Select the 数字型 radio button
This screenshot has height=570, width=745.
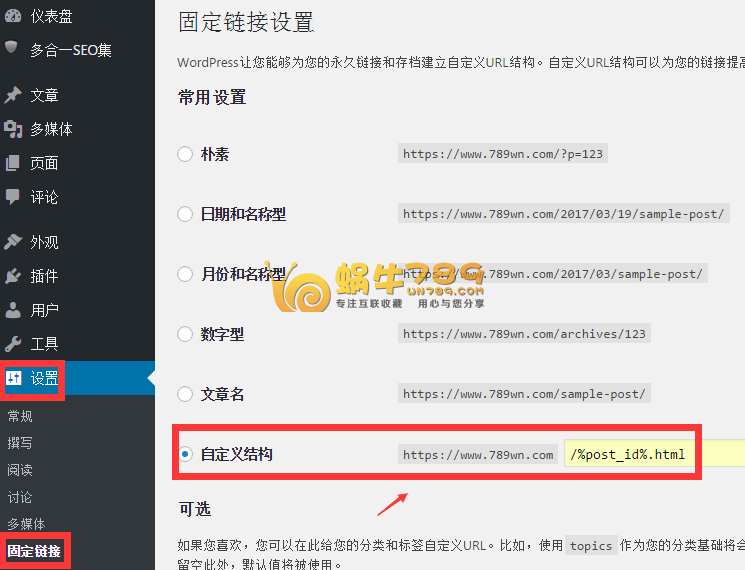tap(185, 334)
